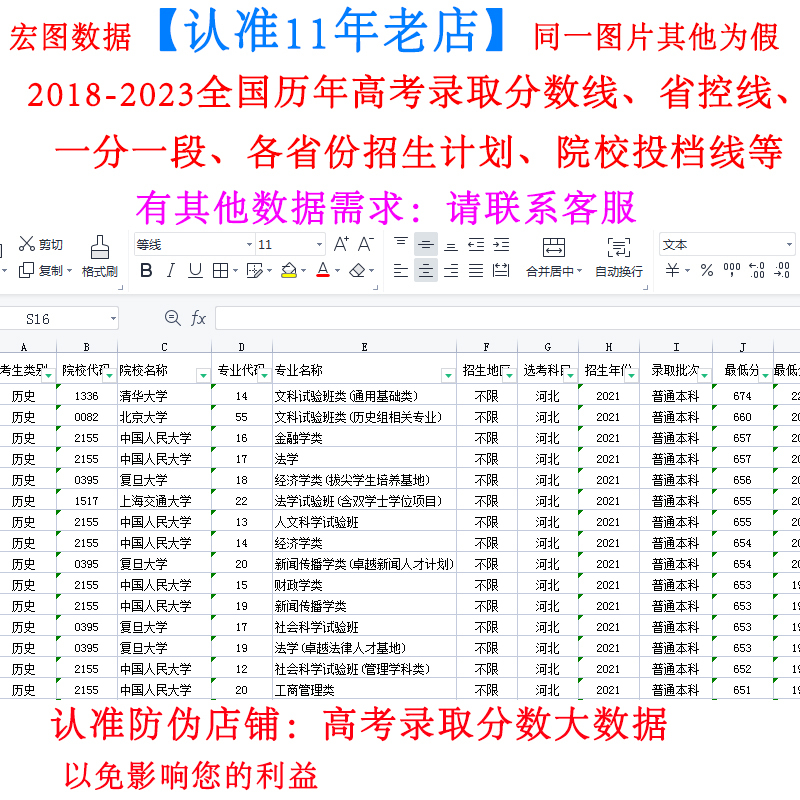Decrease font size A- icon
Viewport: 800px width, 800px height.
click(365, 244)
